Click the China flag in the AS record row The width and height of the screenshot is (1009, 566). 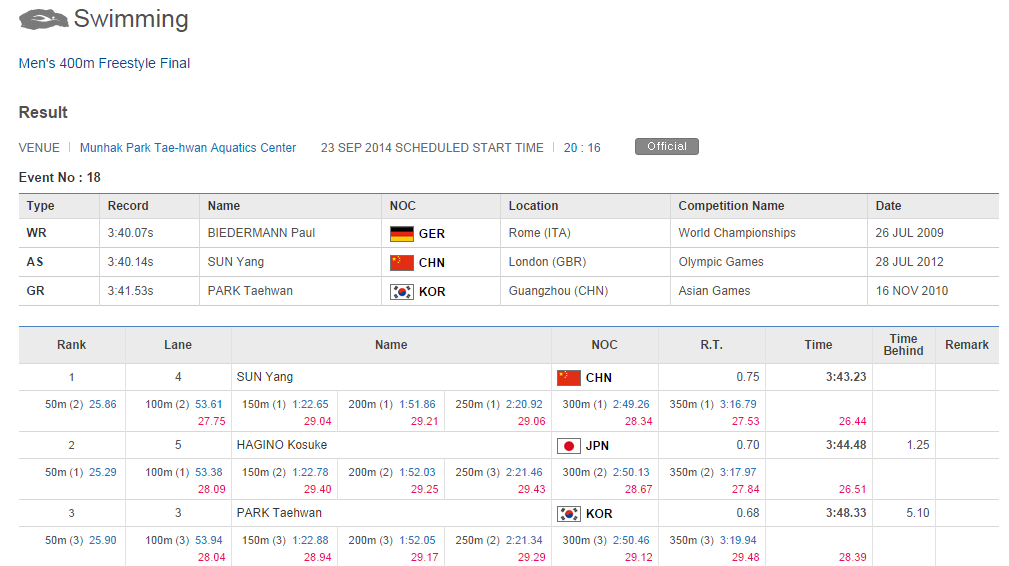[x=401, y=263]
